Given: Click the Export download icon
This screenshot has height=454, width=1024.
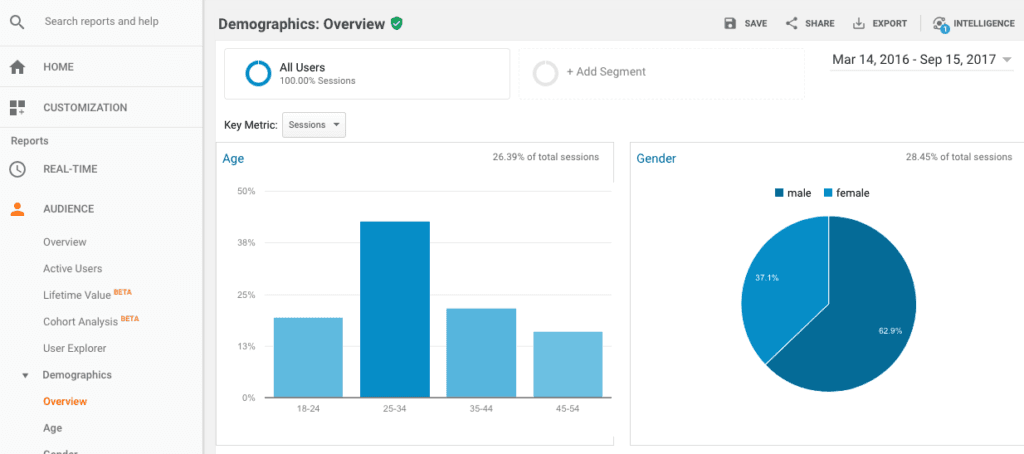Looking at the screenshot, I should pos(858,23).
